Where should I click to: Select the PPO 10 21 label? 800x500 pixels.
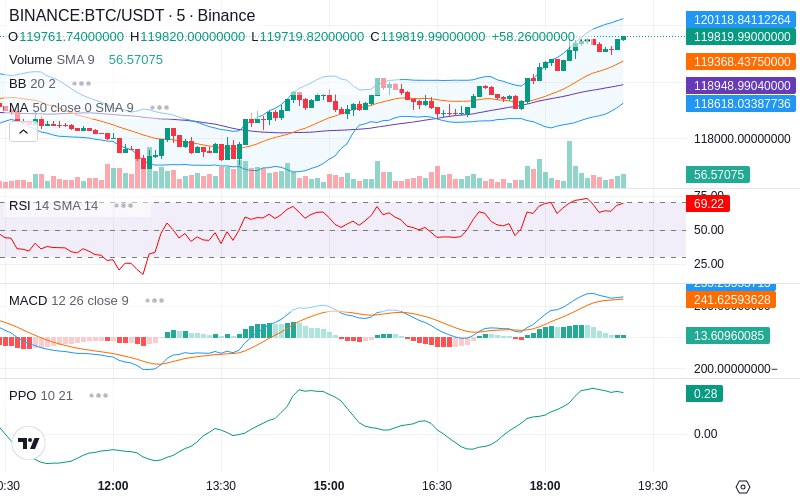coord(41,395)
